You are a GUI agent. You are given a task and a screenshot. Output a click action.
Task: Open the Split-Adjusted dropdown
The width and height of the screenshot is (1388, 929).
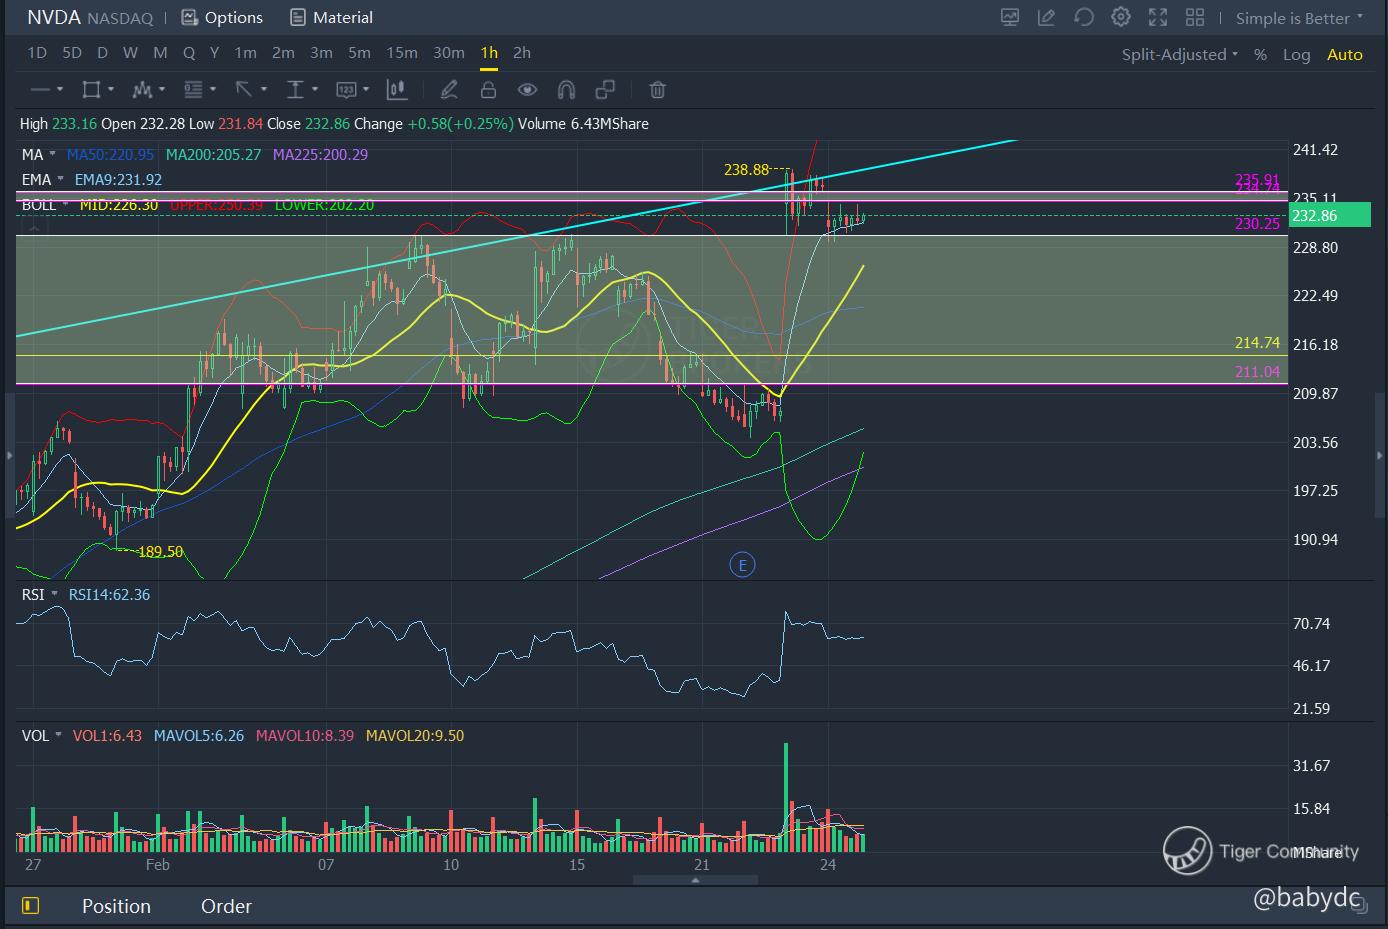coord(1180,55)
